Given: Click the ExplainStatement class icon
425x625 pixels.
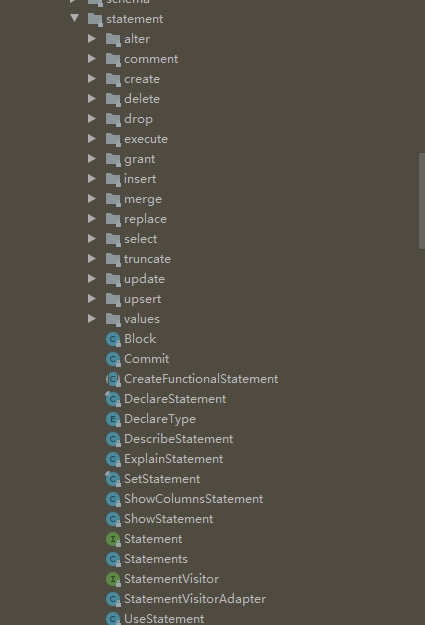Looking at the screenshot, I should (x=113, y=459).
